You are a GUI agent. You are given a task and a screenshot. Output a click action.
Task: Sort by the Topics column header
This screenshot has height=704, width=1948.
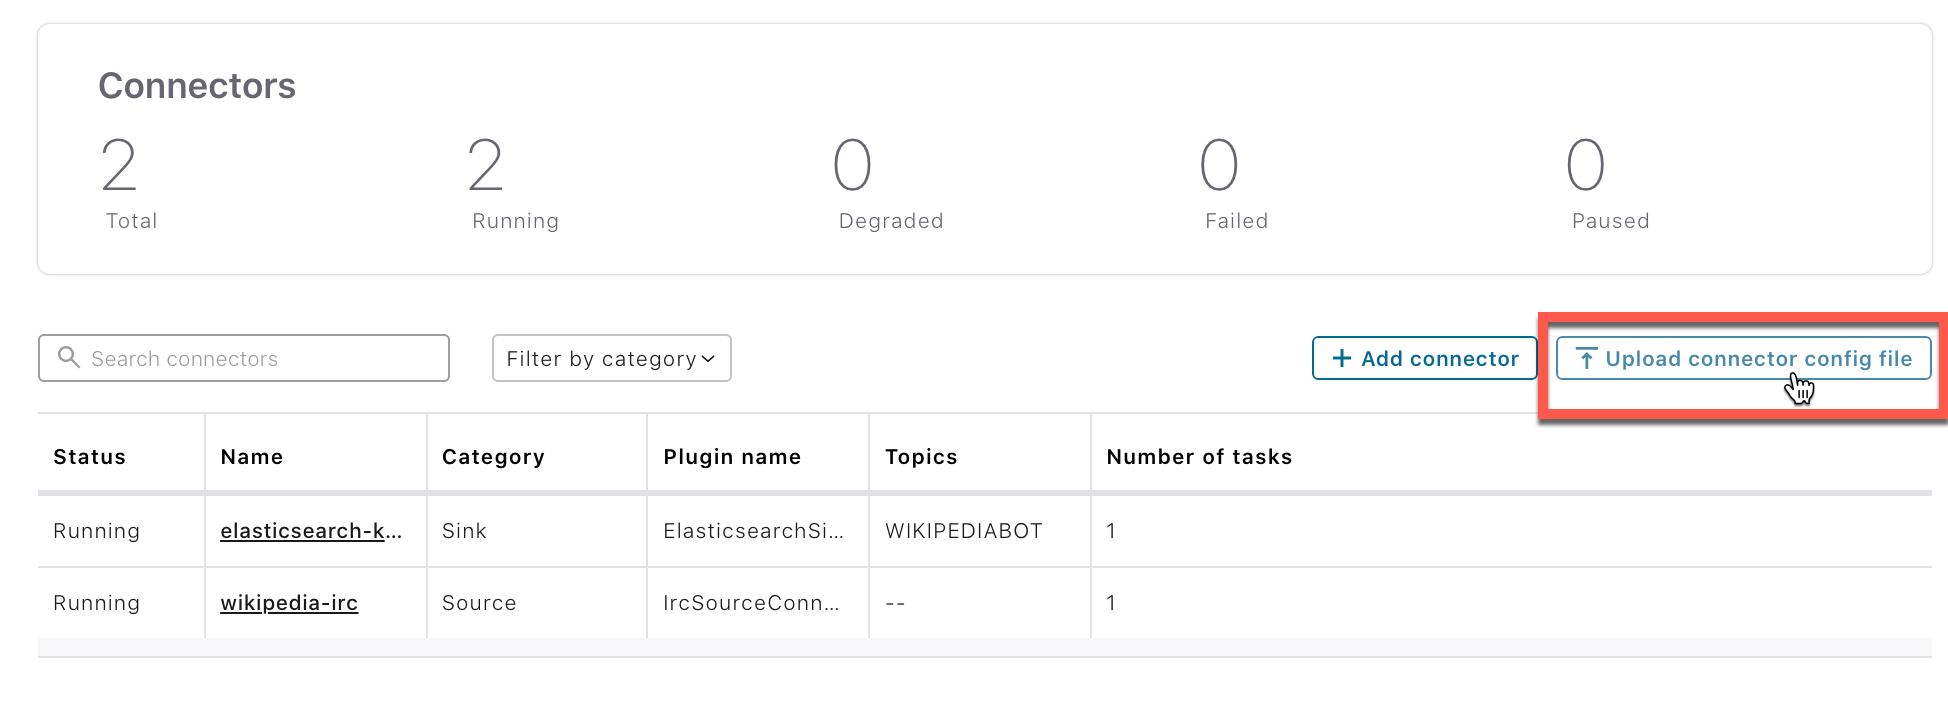coord(921,457)
